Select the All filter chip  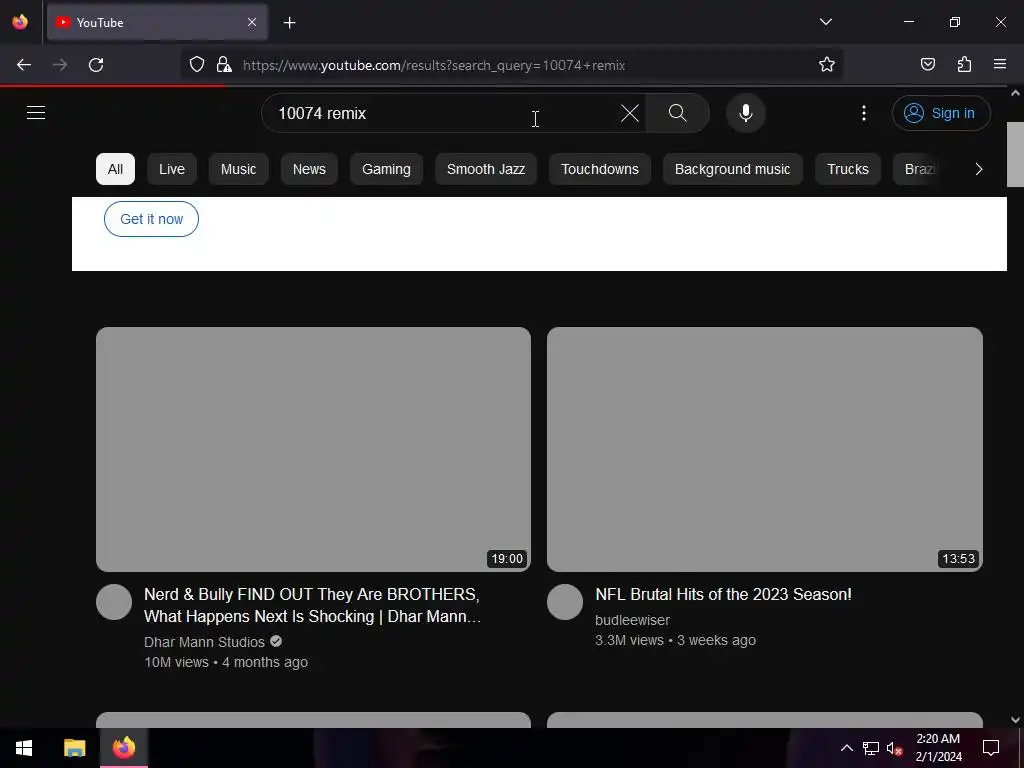116,169
